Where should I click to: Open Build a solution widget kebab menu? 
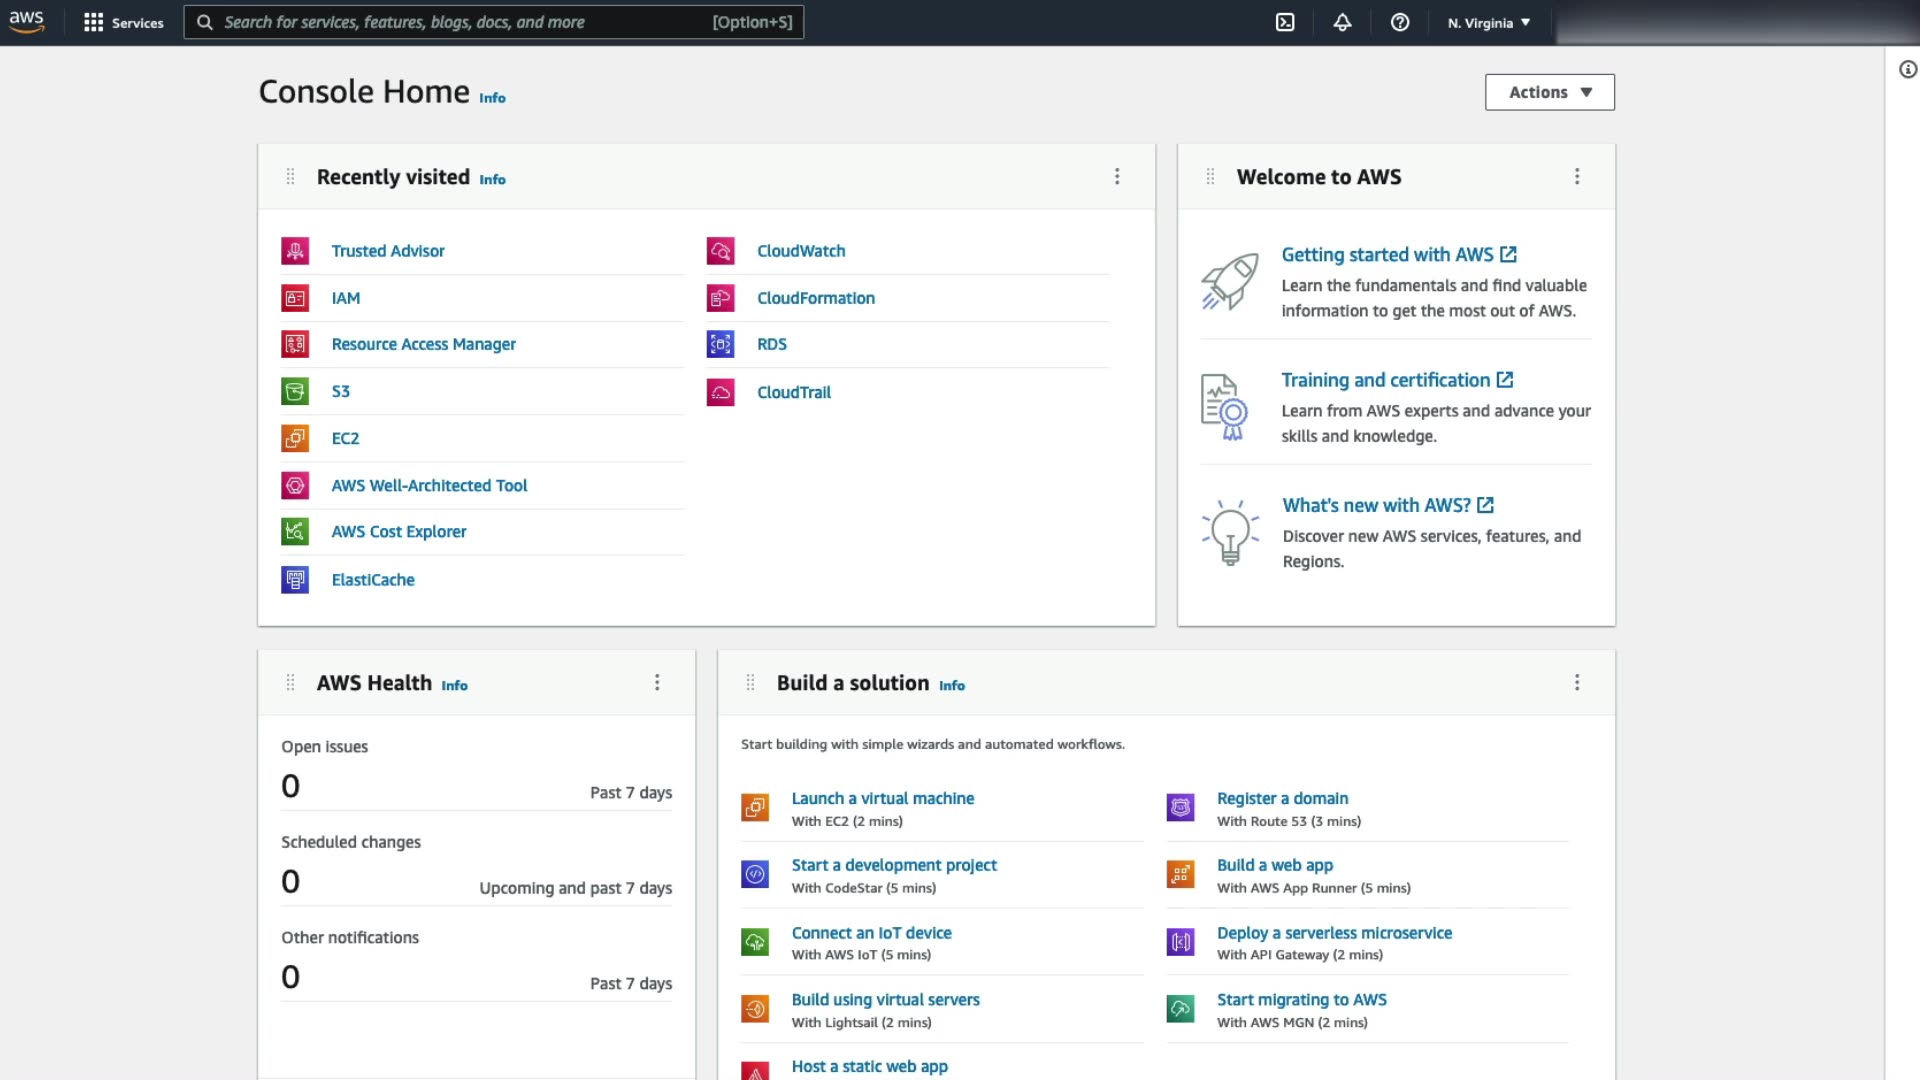pos(1577,682)
